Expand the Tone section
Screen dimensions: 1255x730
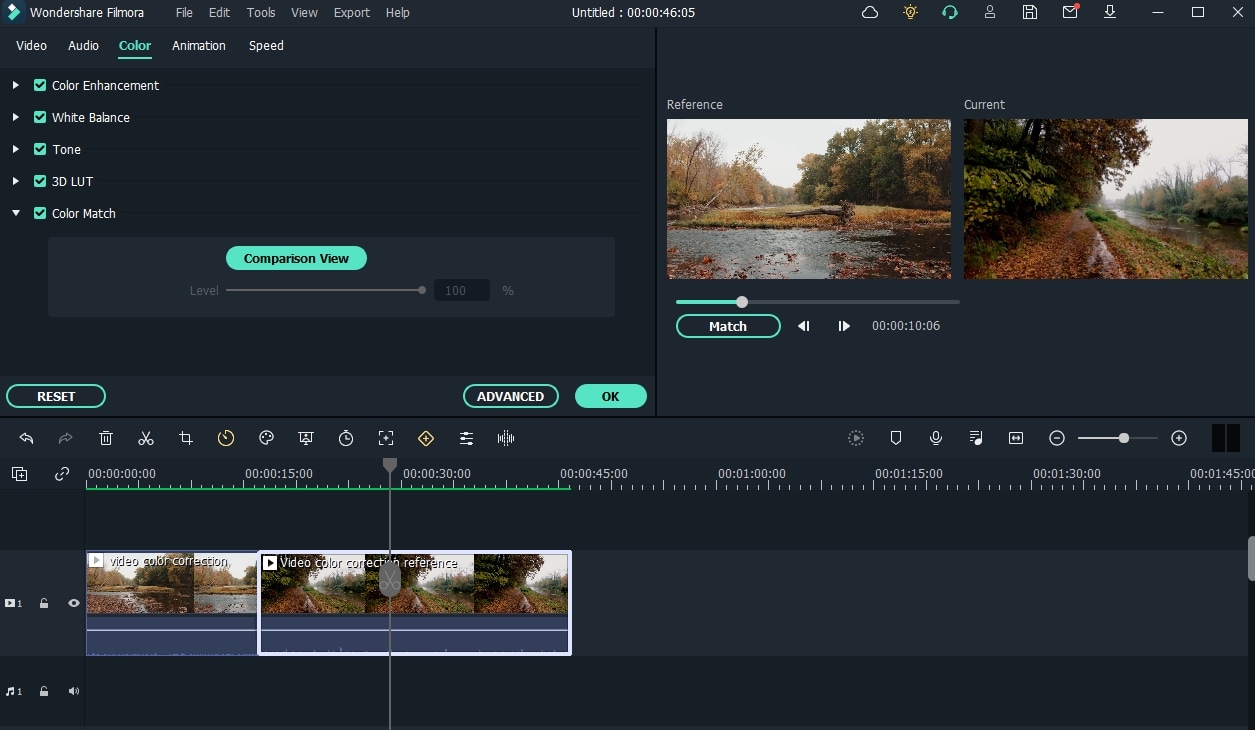coord(16,149)
